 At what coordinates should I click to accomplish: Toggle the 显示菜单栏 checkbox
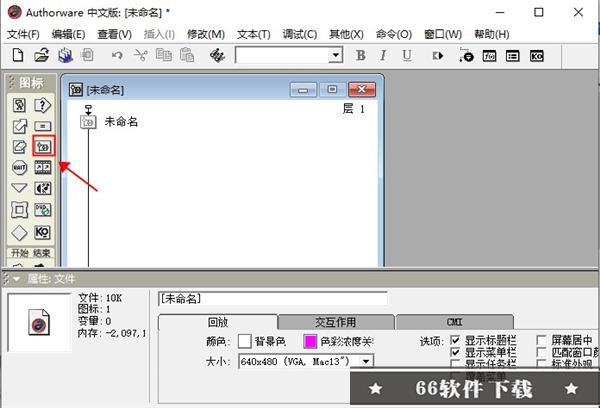coord(455,352)
